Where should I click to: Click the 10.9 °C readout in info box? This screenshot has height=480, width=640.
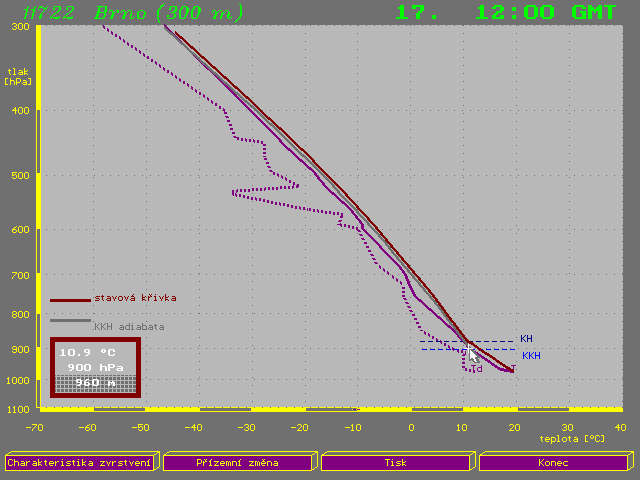pyautogui.click(x=87, y=353)
